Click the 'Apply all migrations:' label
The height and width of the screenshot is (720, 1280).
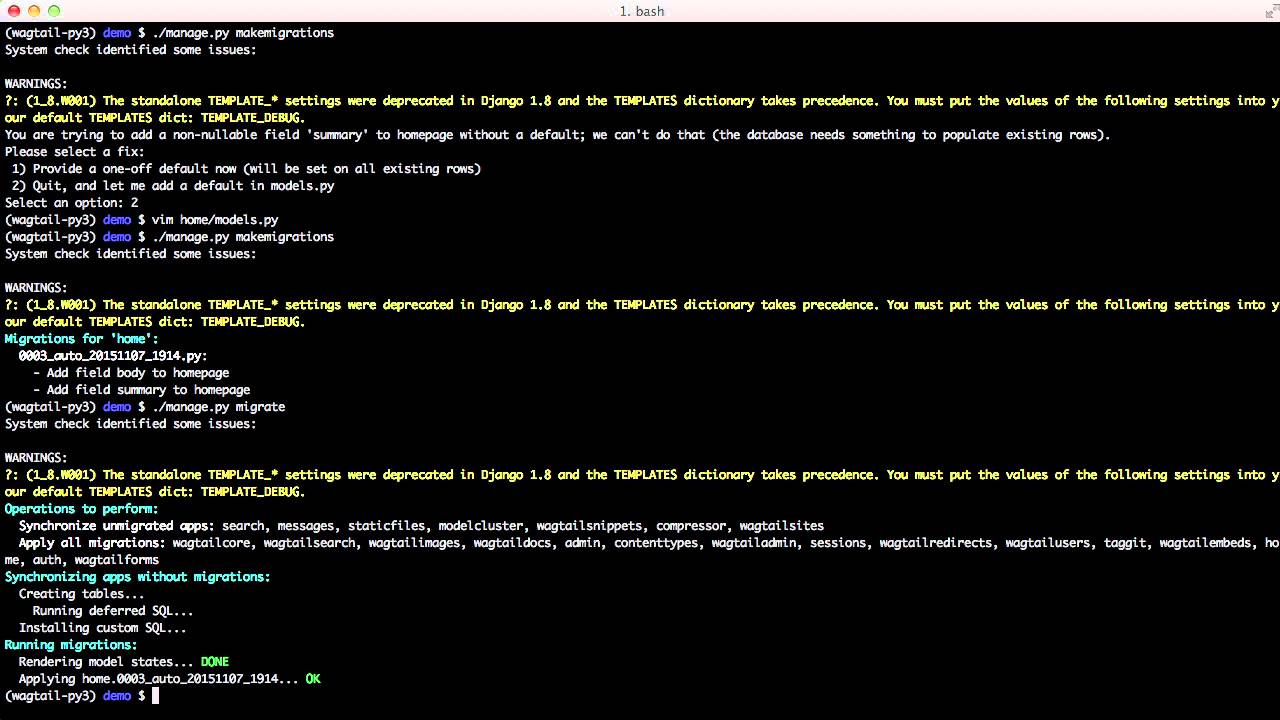(x=92, y=543)
